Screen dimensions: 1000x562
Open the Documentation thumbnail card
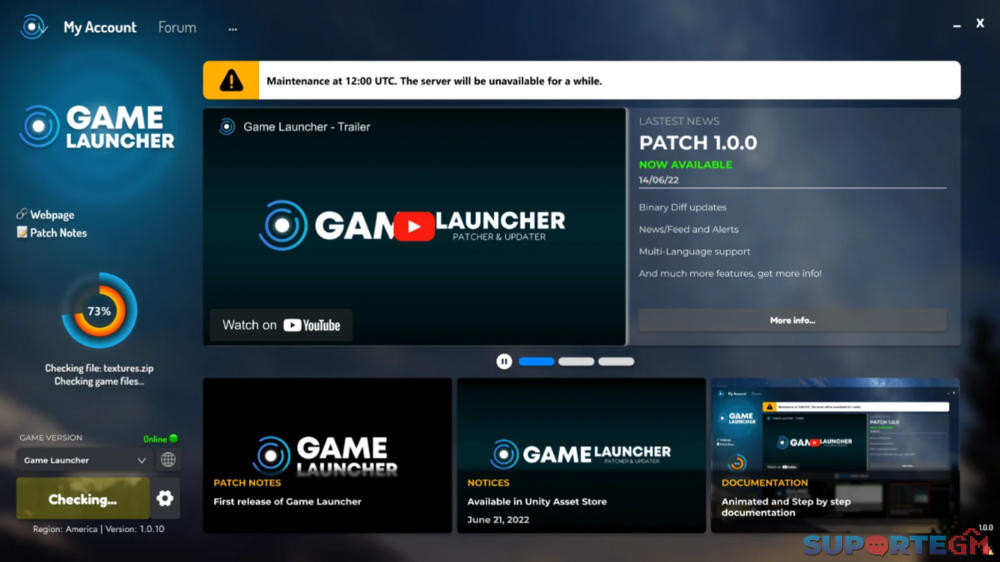pyautogui.click(x=835, y=455)
